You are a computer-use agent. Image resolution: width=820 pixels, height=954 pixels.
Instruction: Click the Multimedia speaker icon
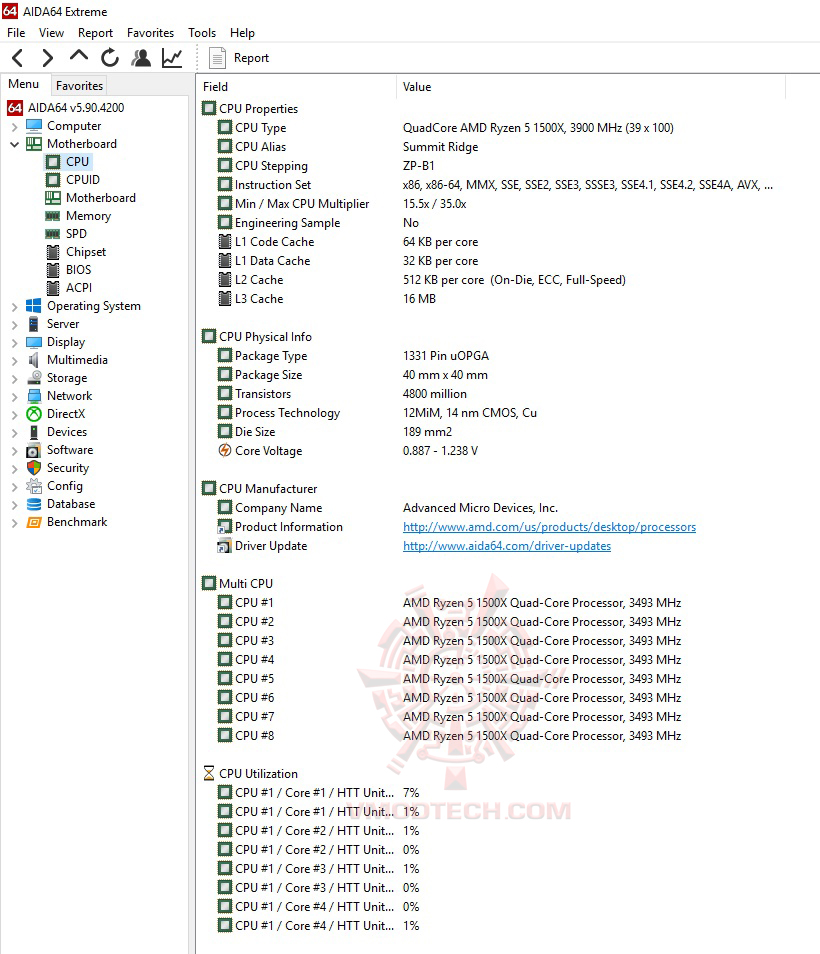(x=34, y=360)
